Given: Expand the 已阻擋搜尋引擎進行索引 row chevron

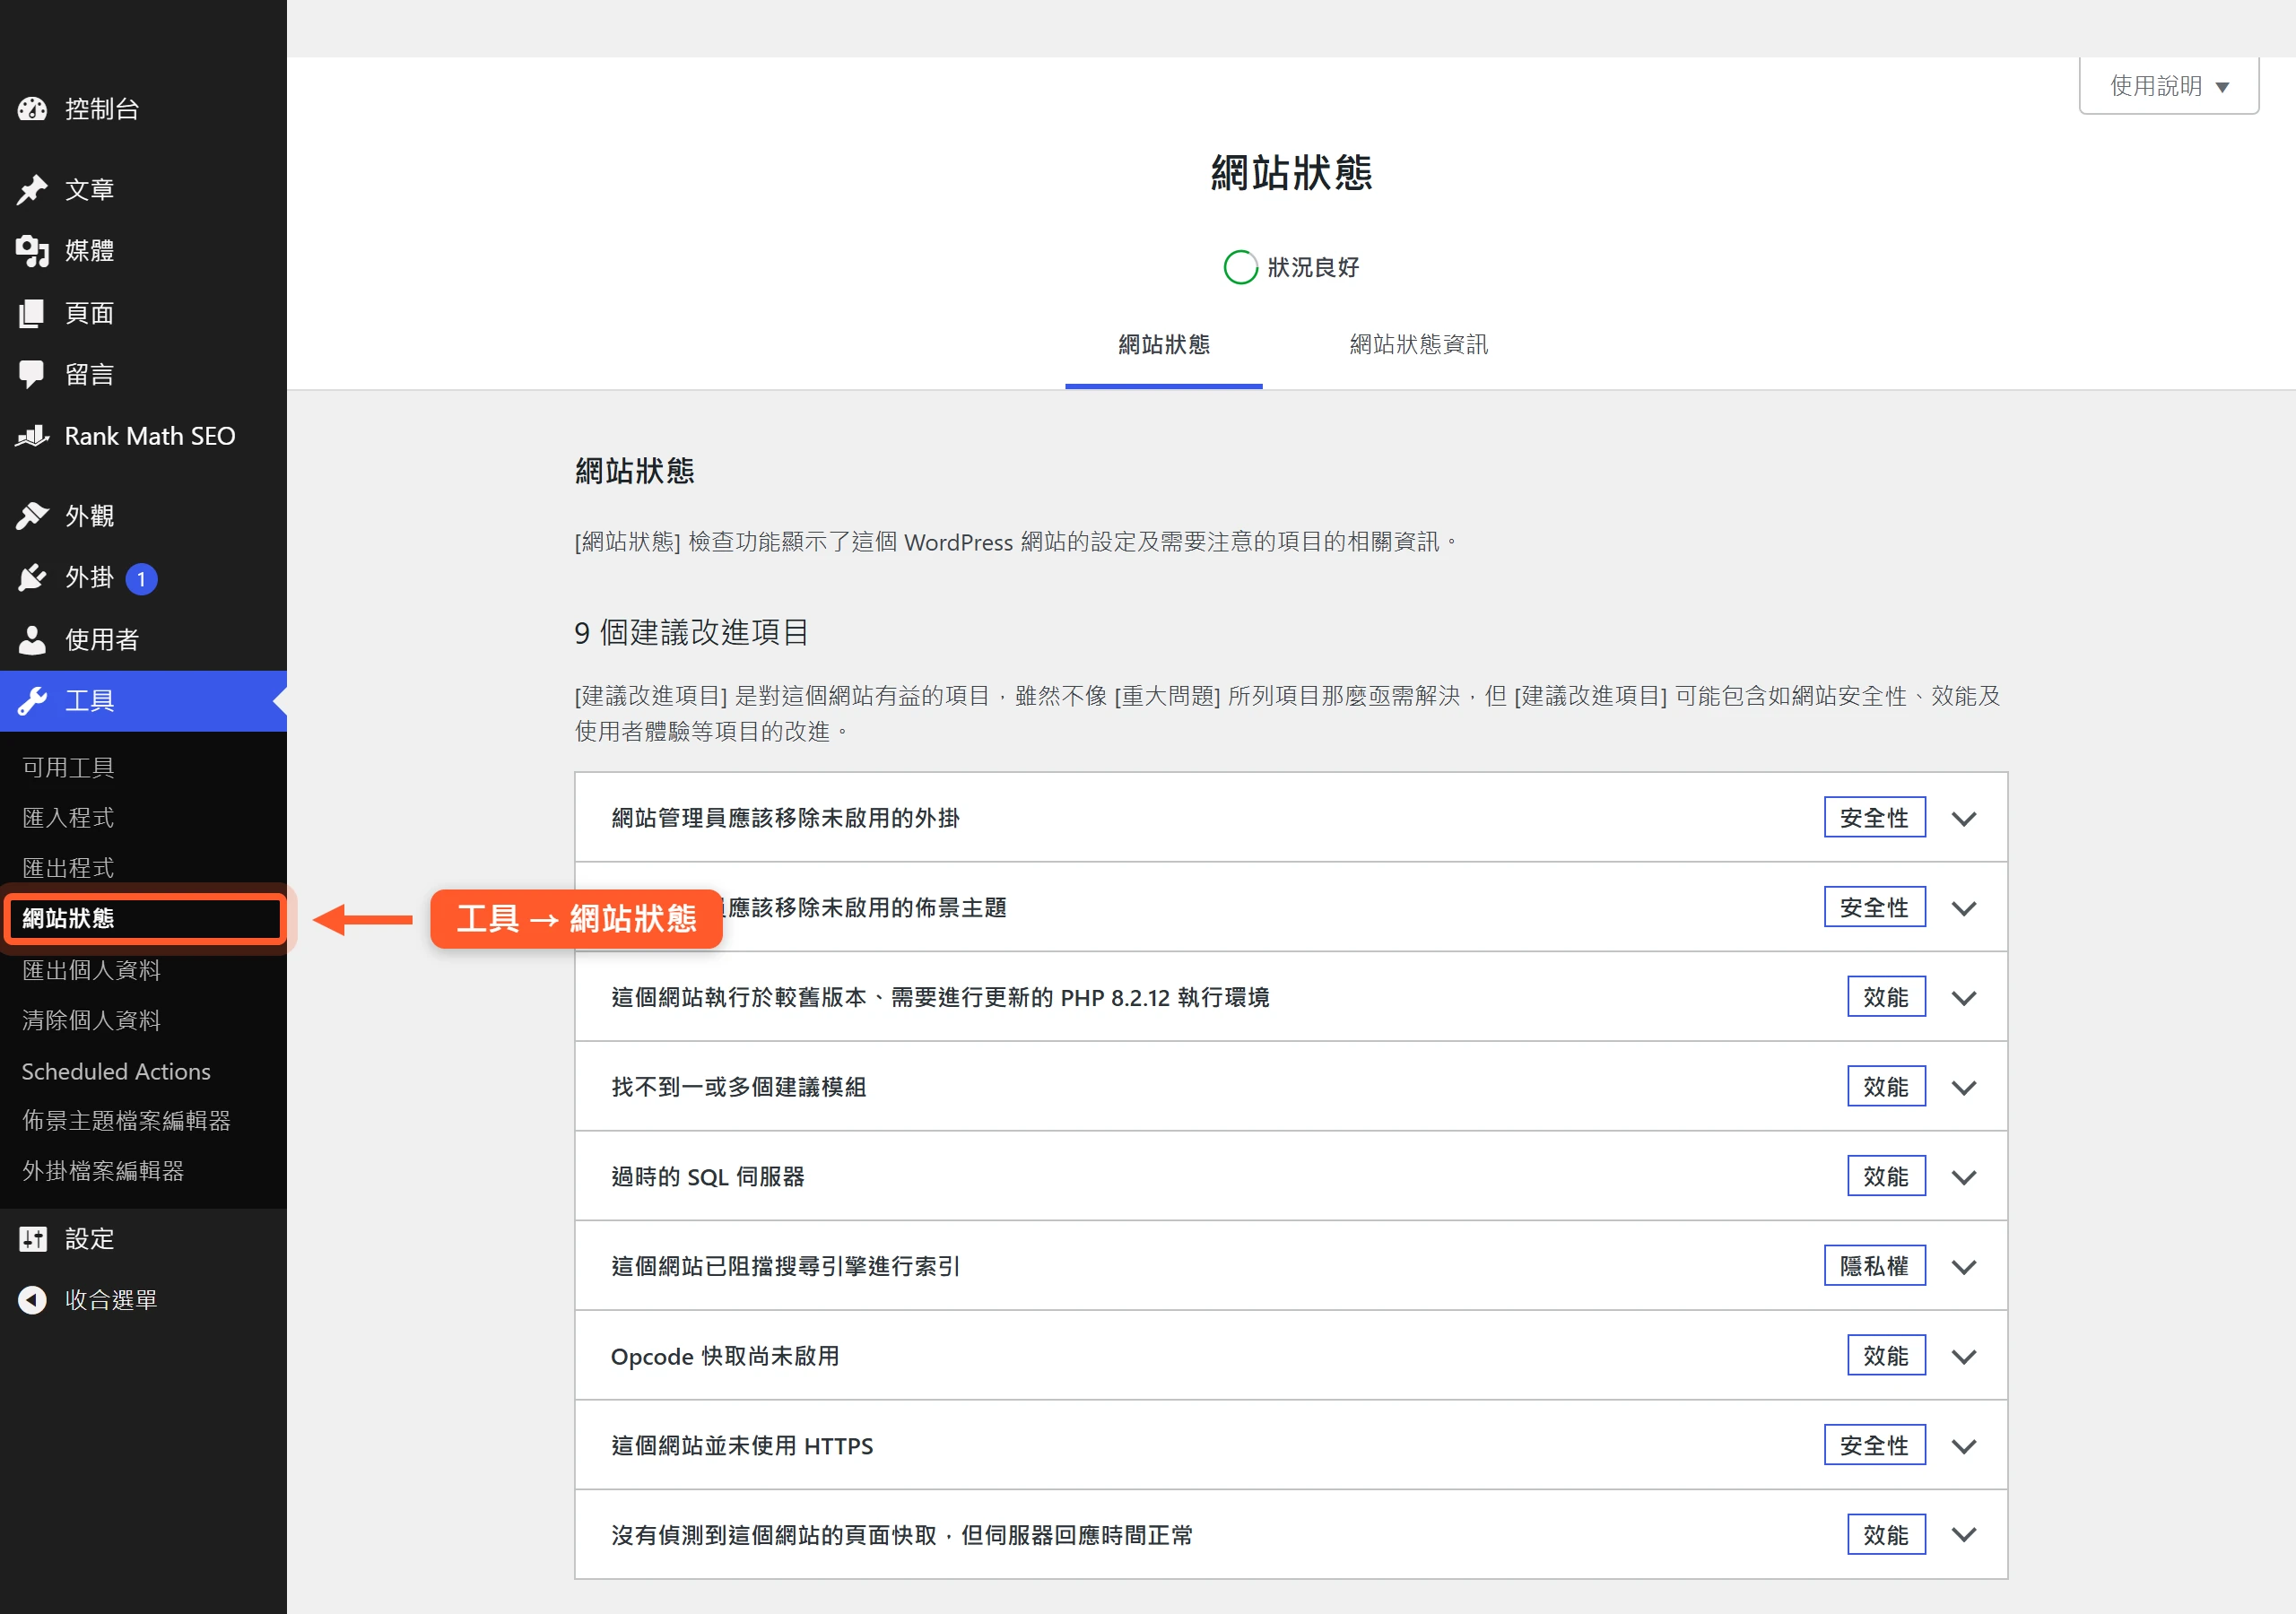Looking at the screenshot, I should click(x=1963, y=1267).
